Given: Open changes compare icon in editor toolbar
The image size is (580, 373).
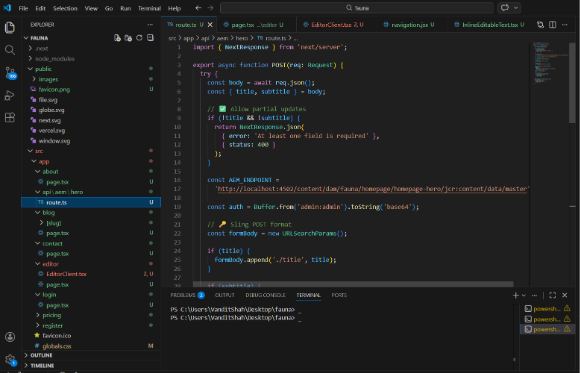Looking at the screenshot, I should click(540, 24).
